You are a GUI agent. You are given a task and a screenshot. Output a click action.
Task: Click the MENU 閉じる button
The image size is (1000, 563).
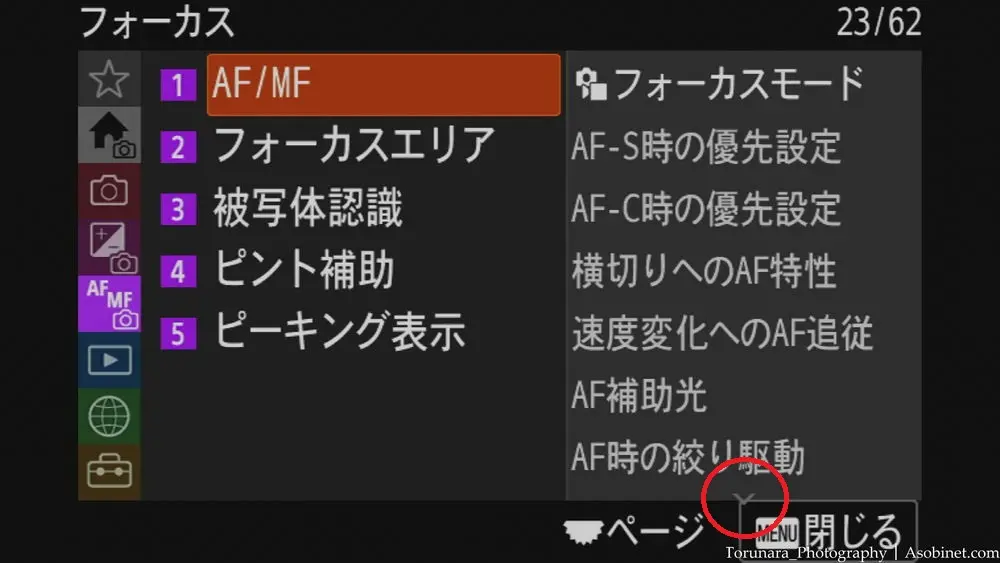point(828,531)
